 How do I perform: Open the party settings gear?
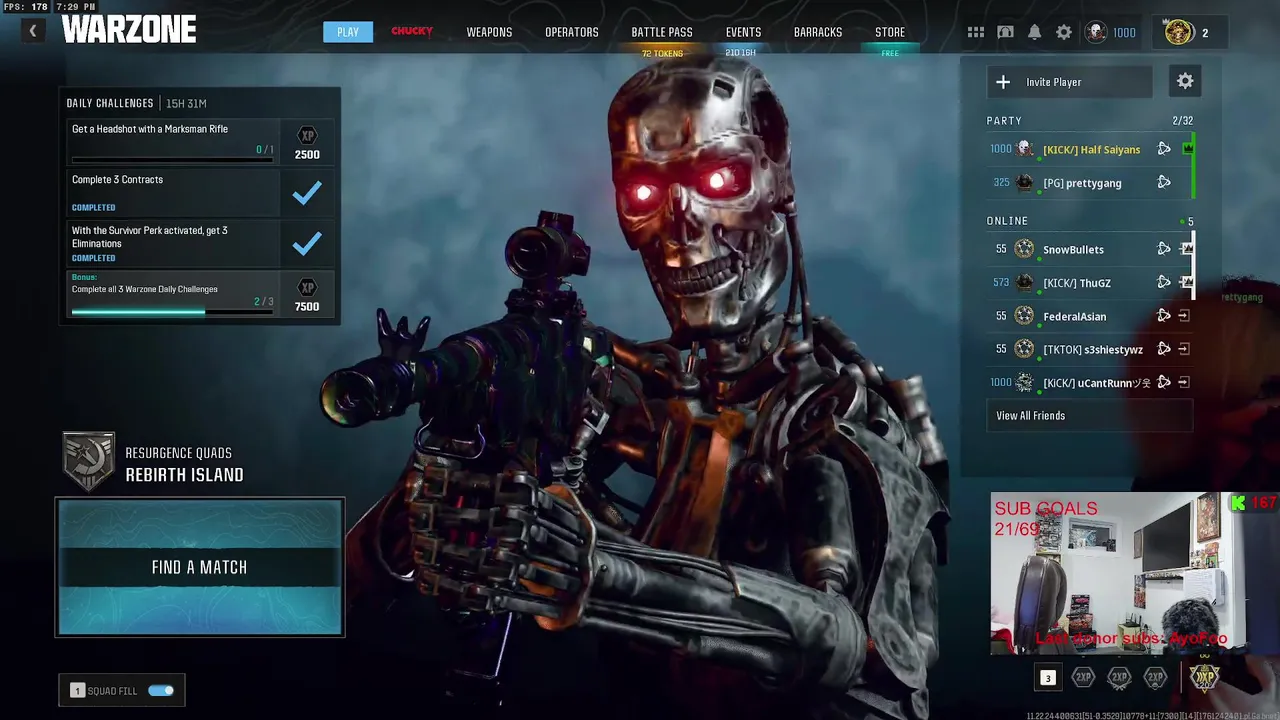click(1185, 81)
